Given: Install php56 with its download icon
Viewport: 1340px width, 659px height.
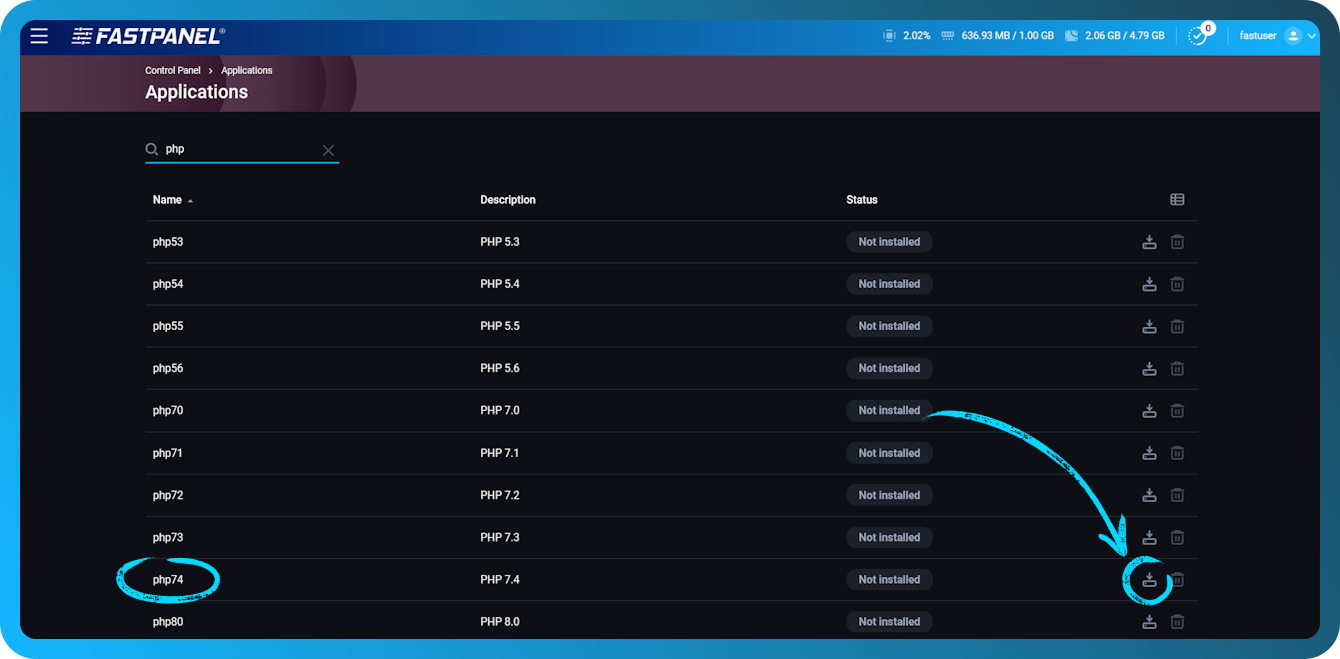Looking at the screenshot, I should 1149,368.
